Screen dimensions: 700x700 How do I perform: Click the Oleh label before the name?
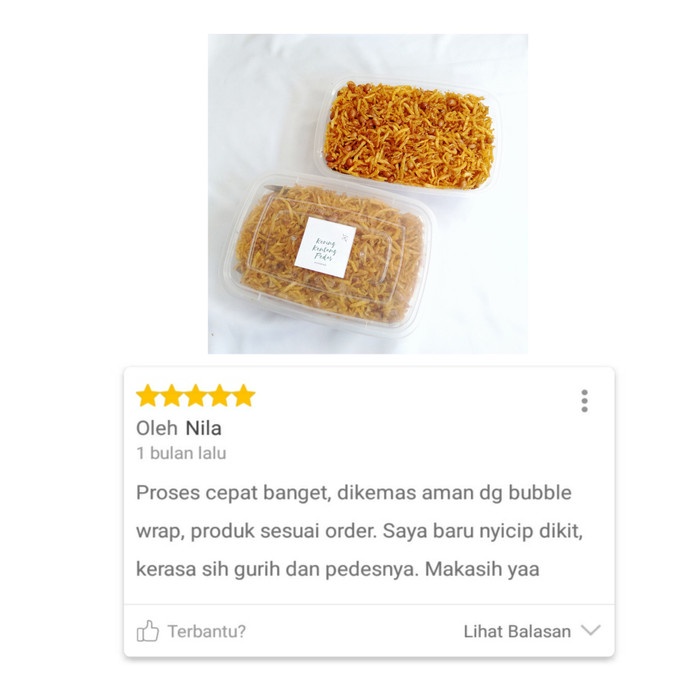157,428
